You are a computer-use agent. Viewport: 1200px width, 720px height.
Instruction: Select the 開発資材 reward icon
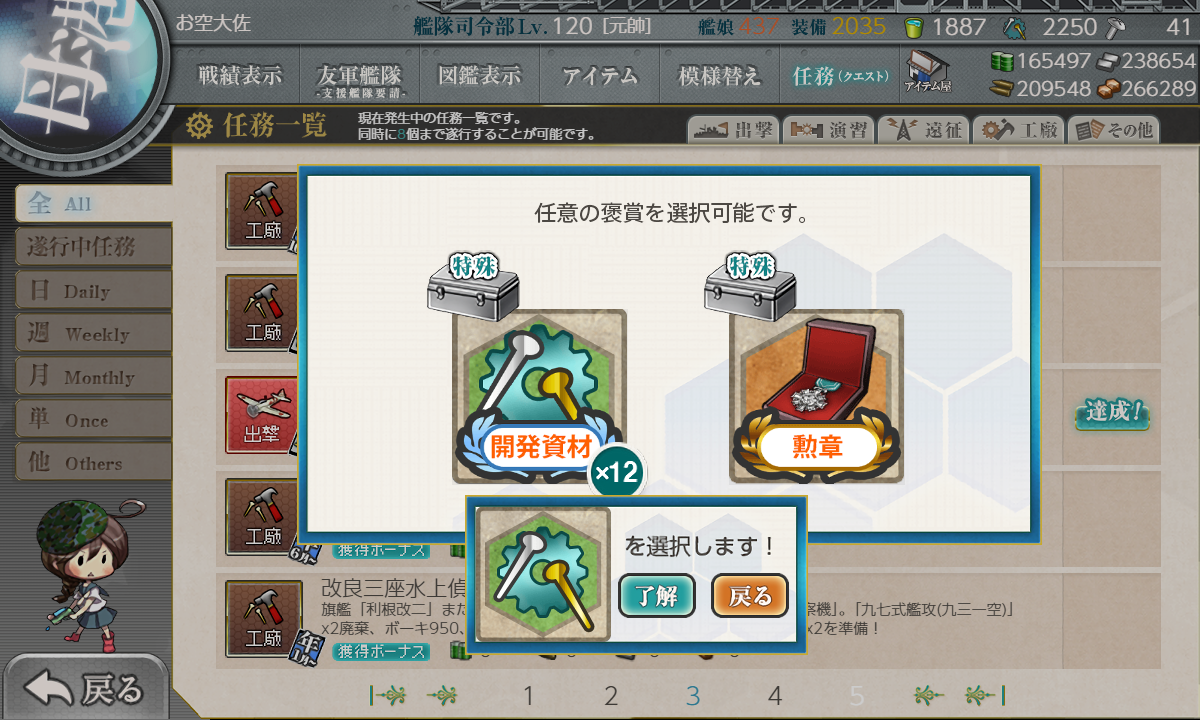[540, 396]
